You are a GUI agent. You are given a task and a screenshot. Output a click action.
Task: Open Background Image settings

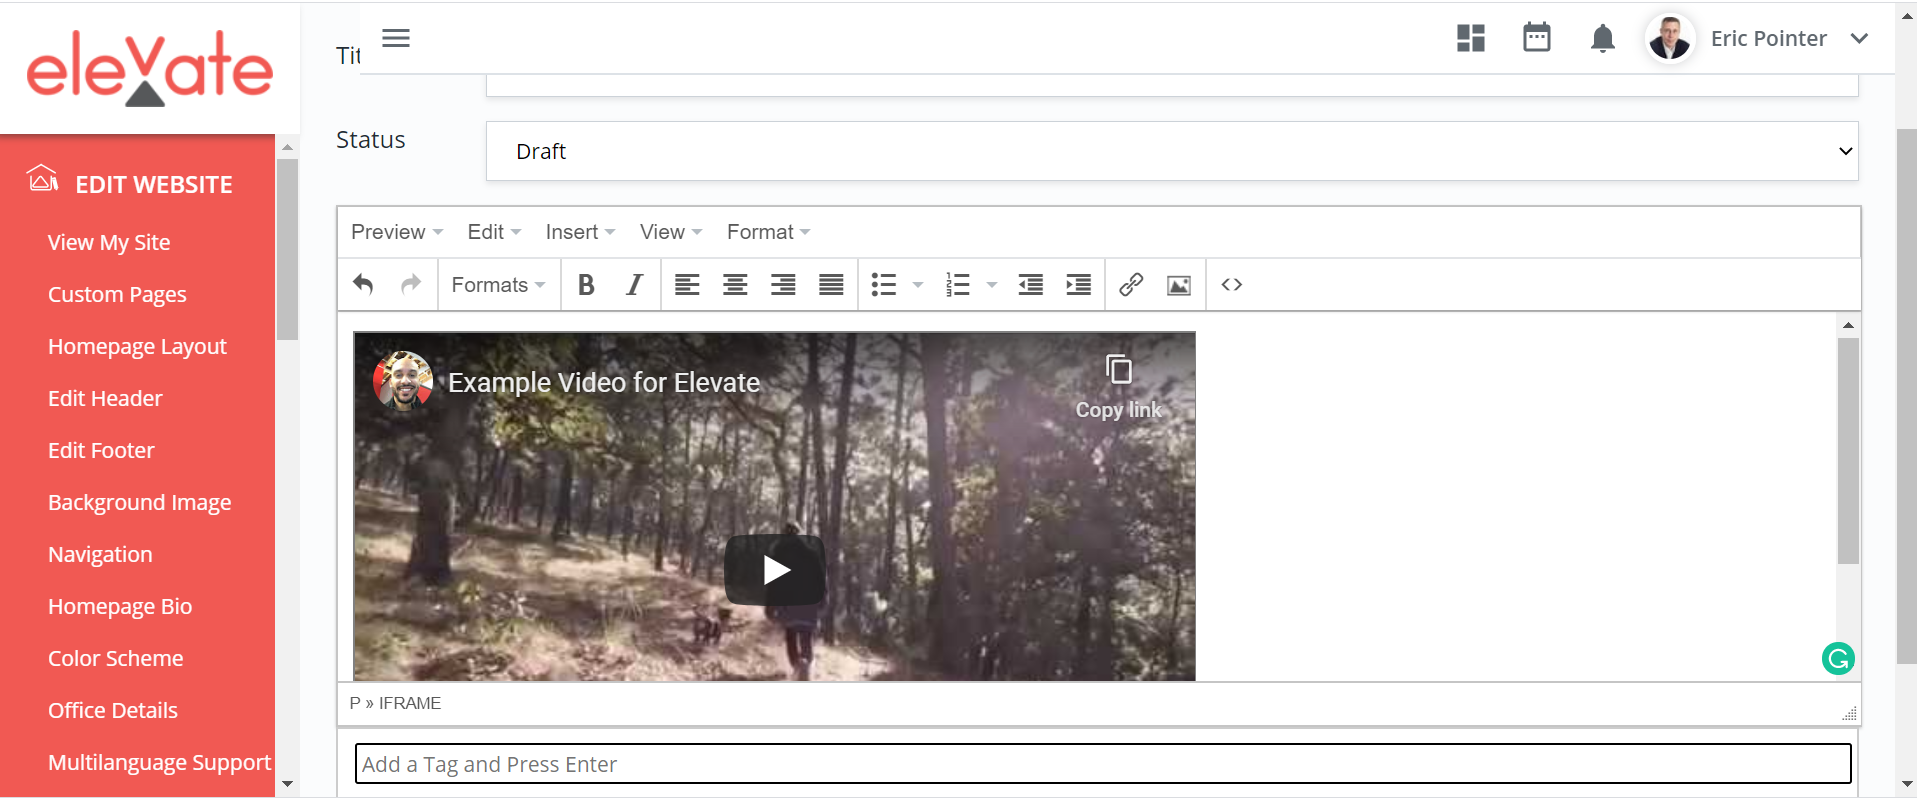point(139,502)
